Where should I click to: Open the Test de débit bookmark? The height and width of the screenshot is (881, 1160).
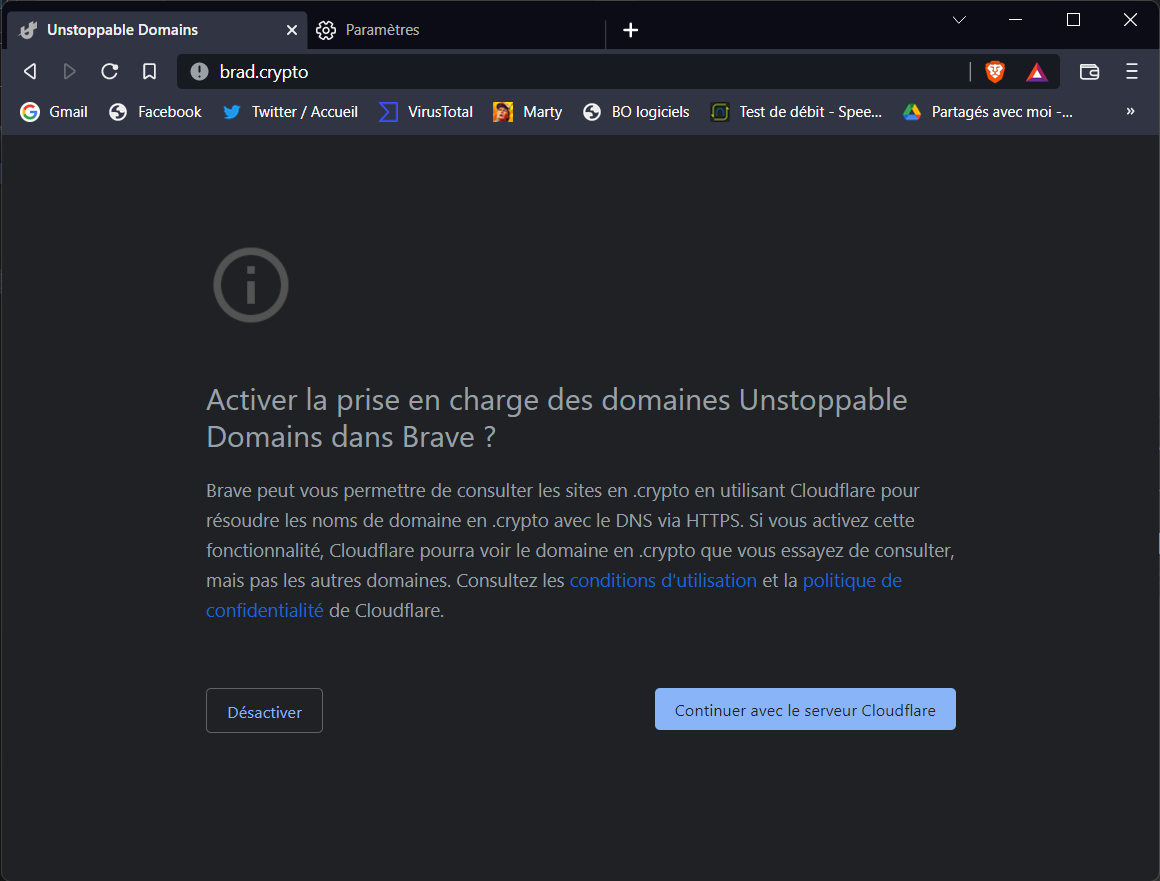point(797,112)
